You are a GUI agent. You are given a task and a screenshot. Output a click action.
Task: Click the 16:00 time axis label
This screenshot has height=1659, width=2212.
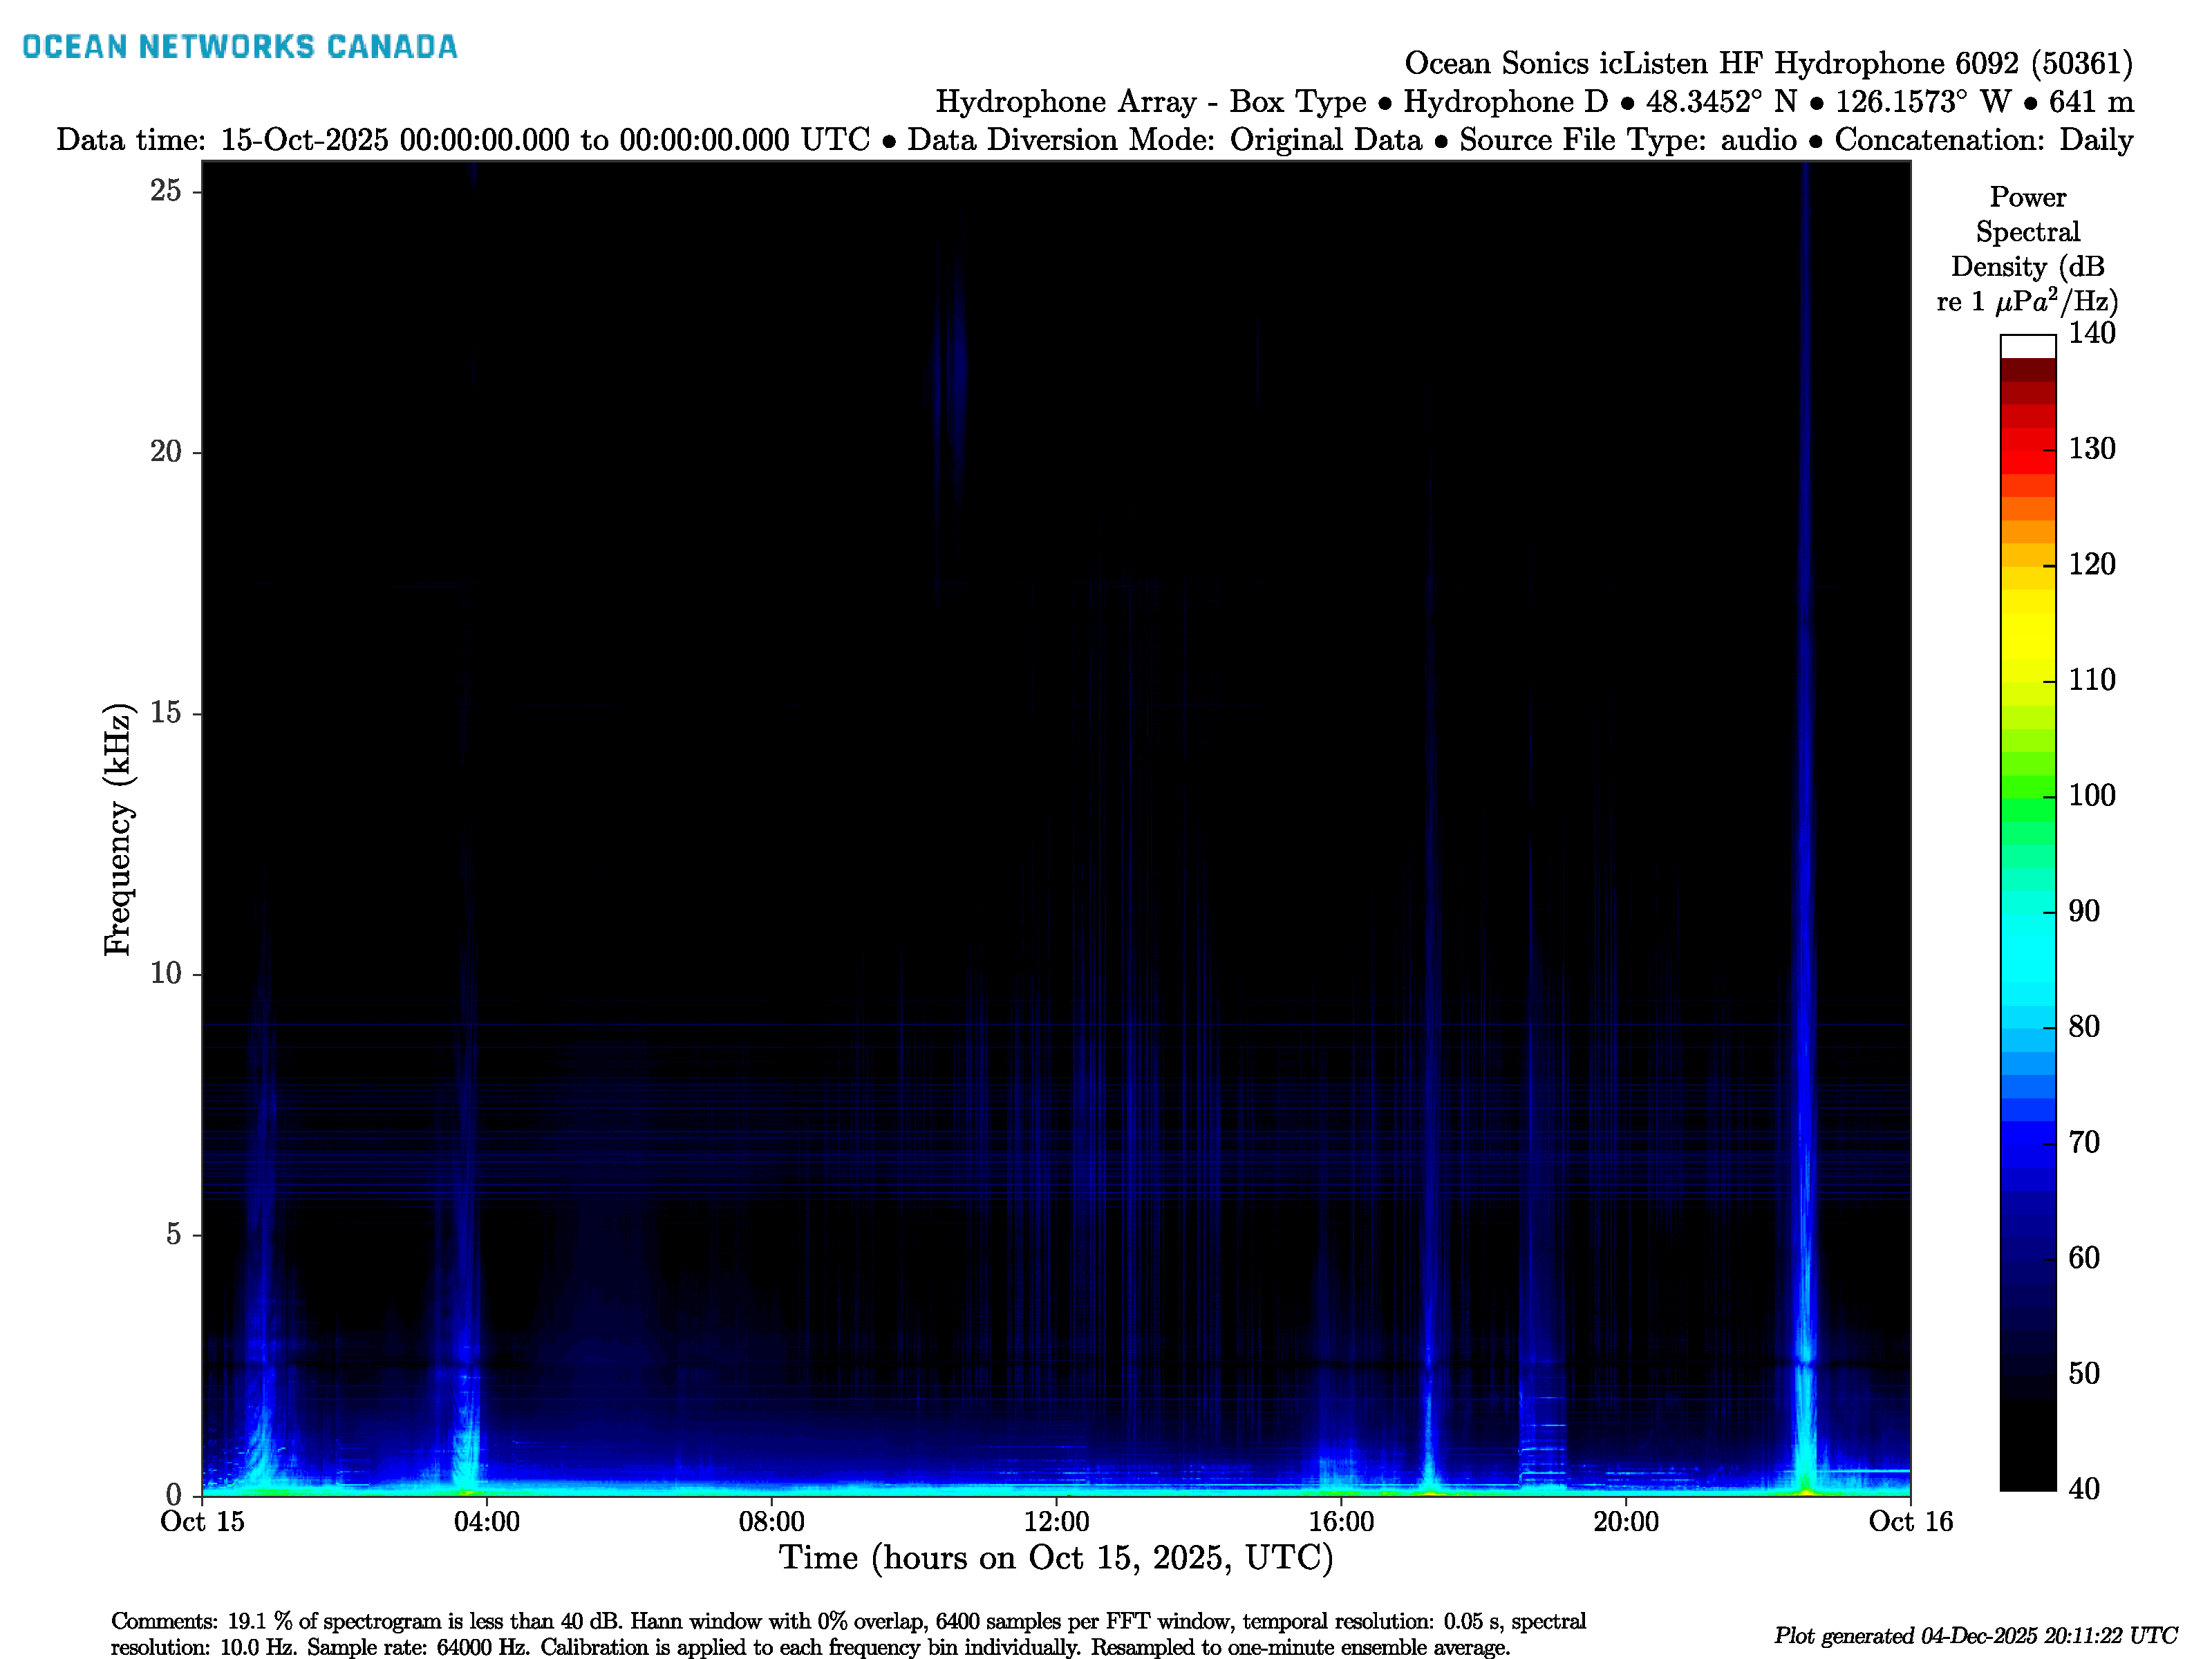click(1341, 1522)
